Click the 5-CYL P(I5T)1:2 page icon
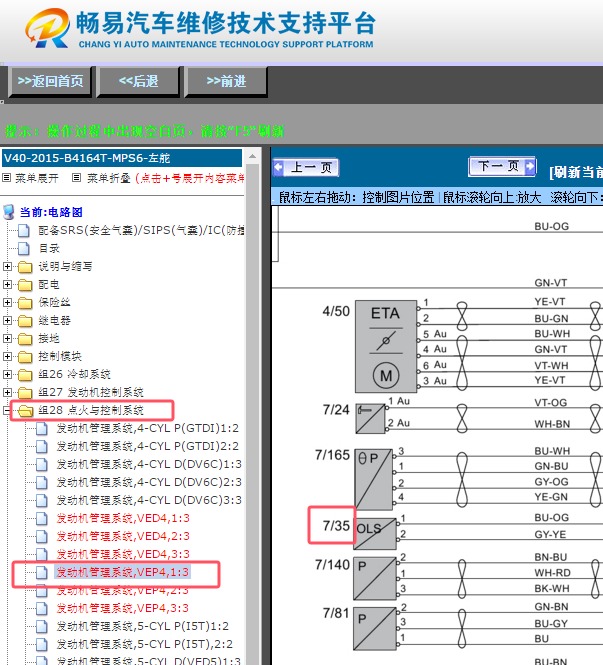 tap(42, 626)
